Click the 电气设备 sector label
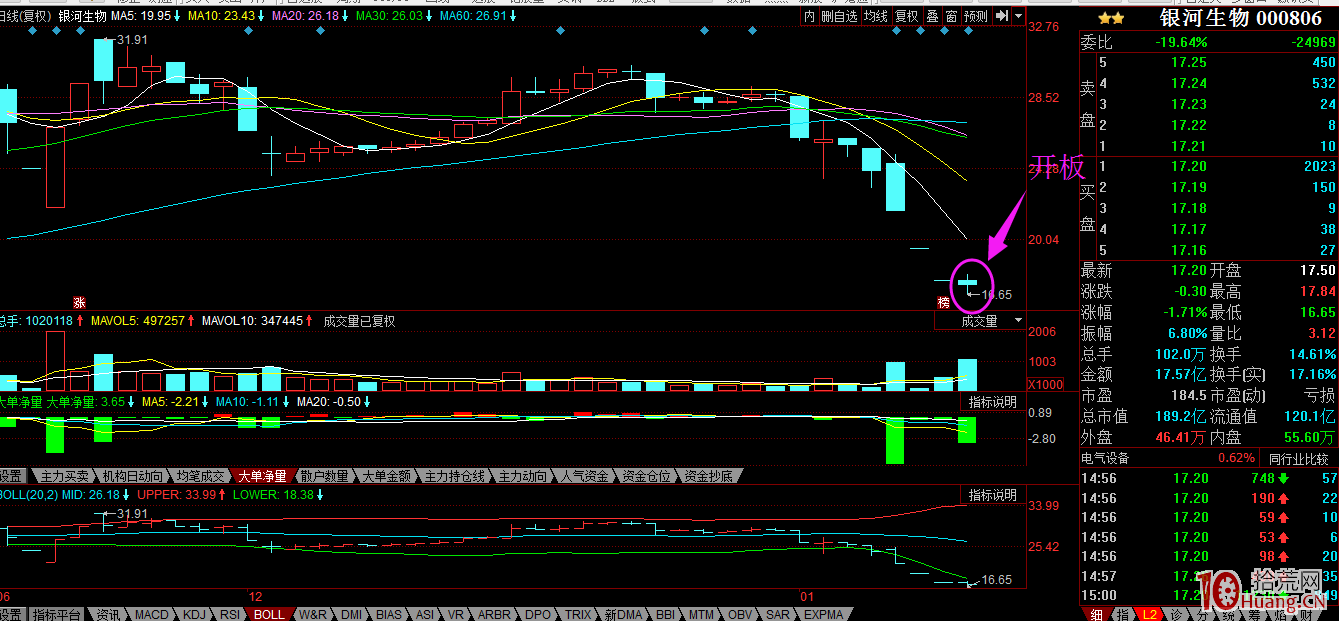 tap(1105, 458)
